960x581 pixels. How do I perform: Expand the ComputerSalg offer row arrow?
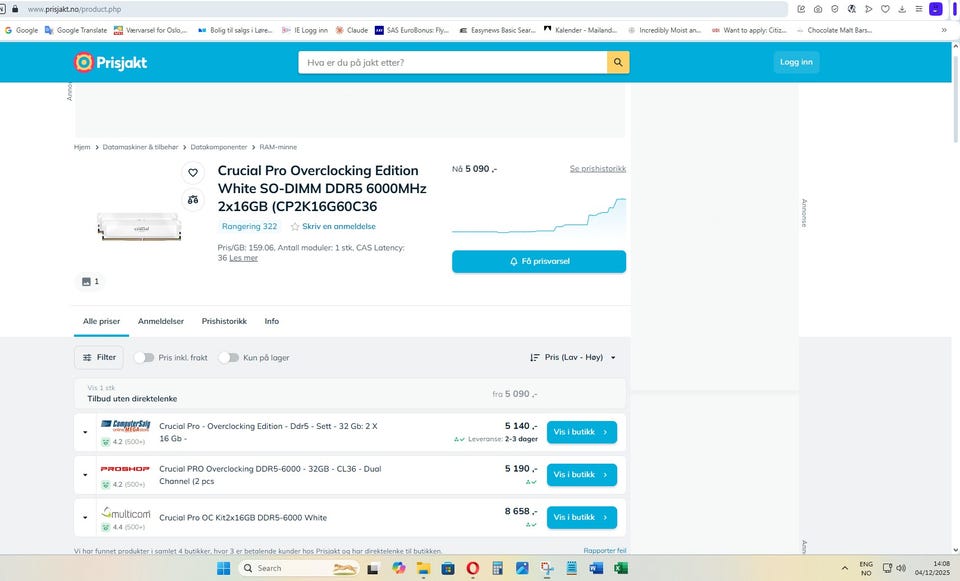(x=85, y=432)
